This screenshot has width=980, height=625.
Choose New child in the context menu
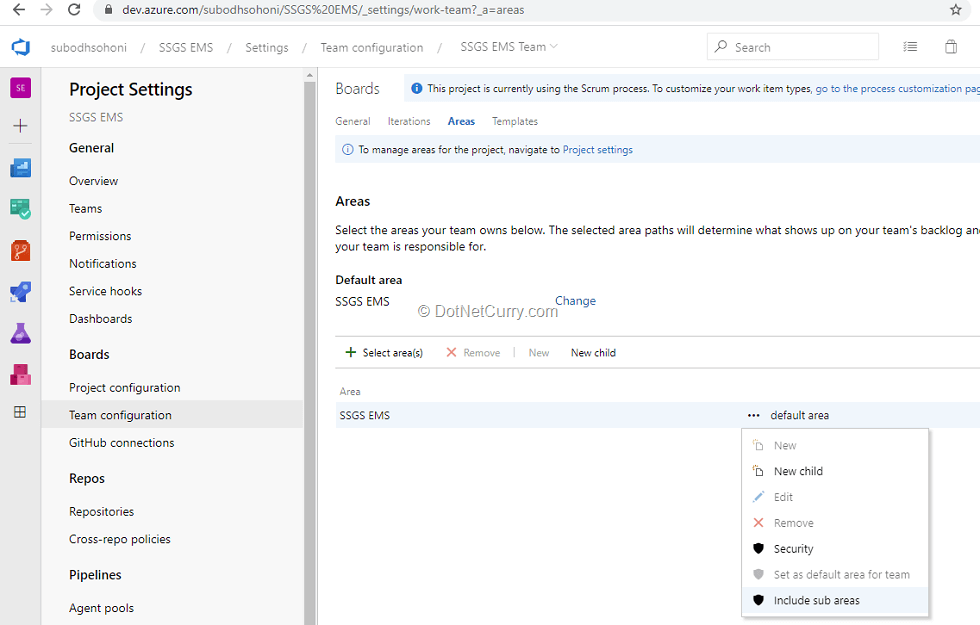click(x=798, y=471)
